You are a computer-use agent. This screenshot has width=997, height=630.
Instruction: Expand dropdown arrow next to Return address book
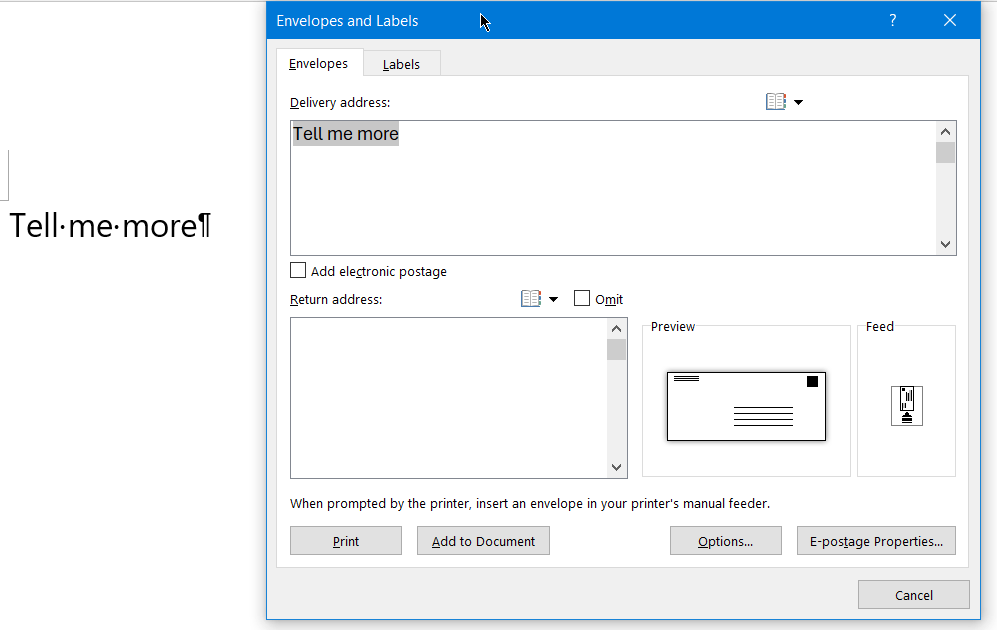click(553, 299)
